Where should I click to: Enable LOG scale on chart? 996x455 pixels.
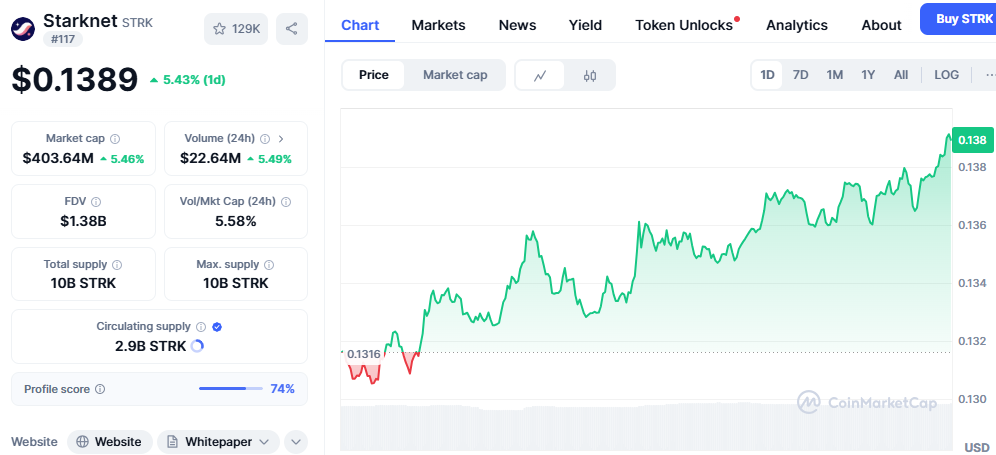pos(946,75)
